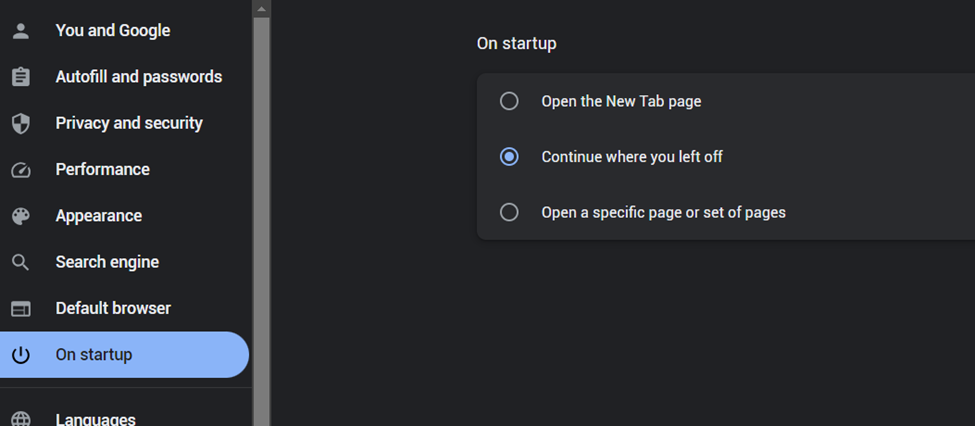Click the person icon beside You and Google
The image size is (975, 426).
tap(20, 31)
